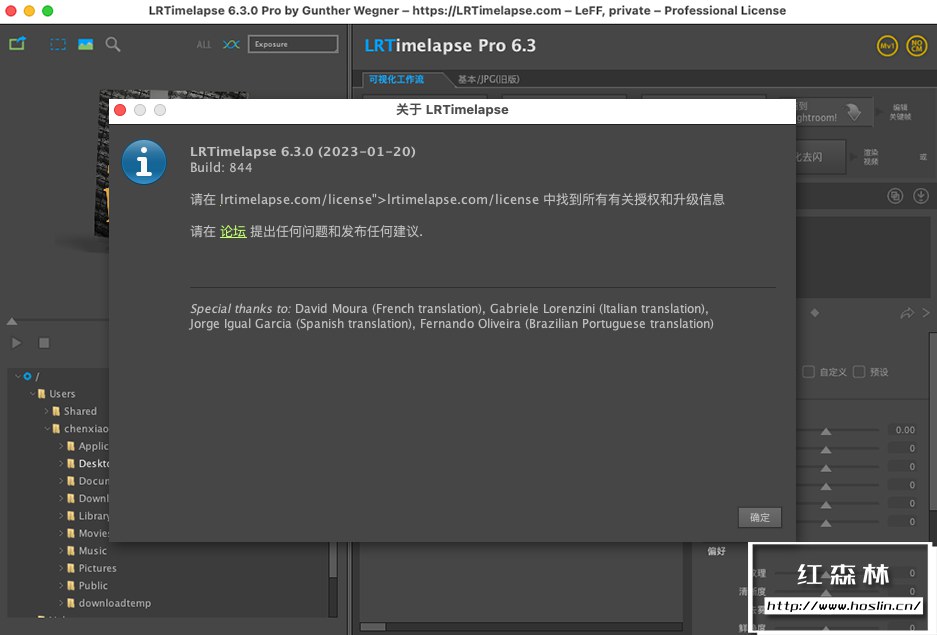The image size is (937, 635).
Task: Click the Users folder icon
Action: [41, 394]
